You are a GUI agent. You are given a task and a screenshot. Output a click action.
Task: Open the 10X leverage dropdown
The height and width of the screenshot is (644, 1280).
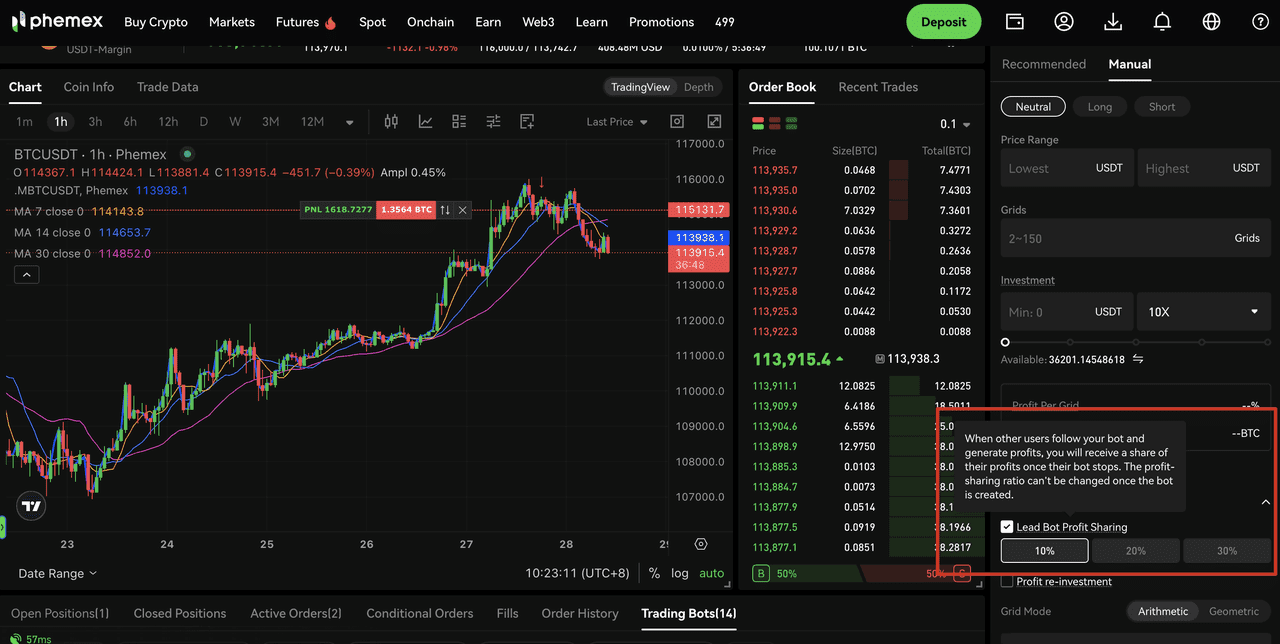1203,312
